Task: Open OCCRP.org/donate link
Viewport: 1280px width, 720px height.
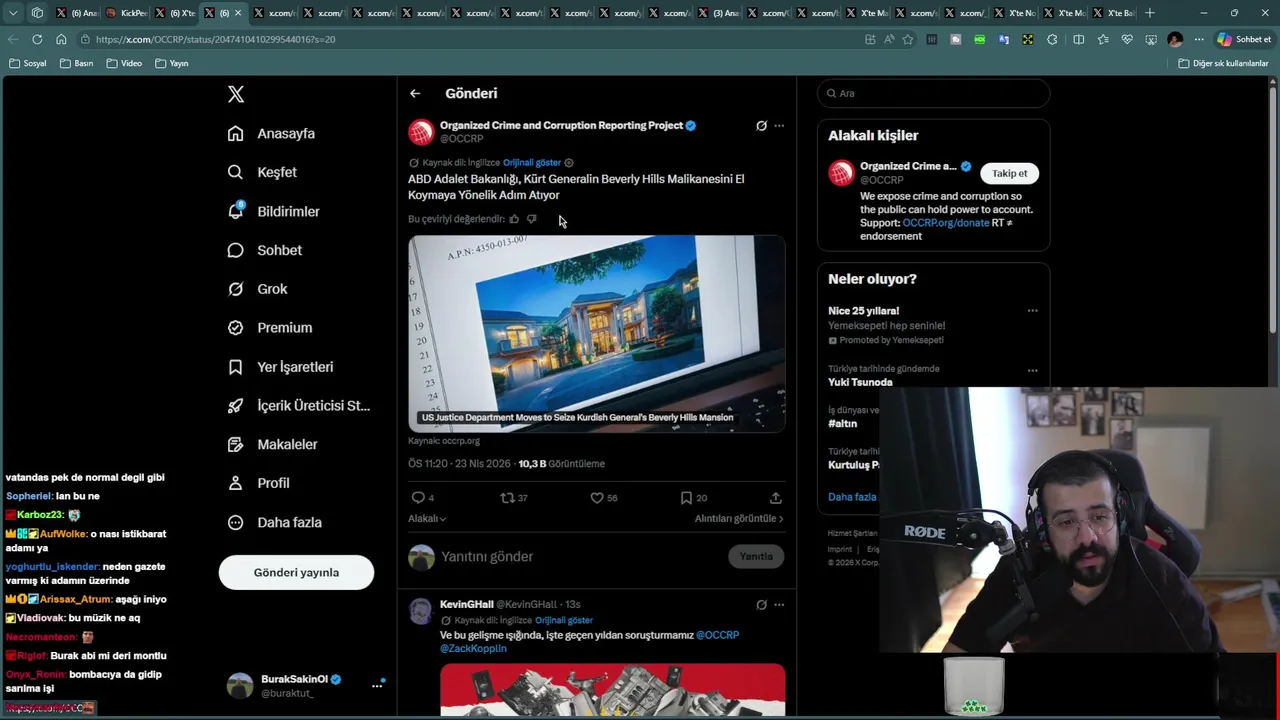Action: [x=945, y=223]
